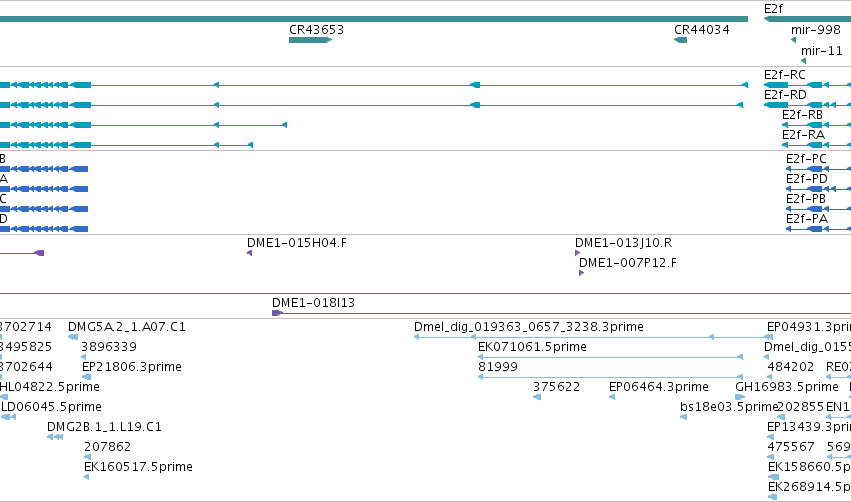This screenshot has height=502, width=851.
Task: Click the marker under DMG5A.2_1.A07.C1
Action: [73, 338]
